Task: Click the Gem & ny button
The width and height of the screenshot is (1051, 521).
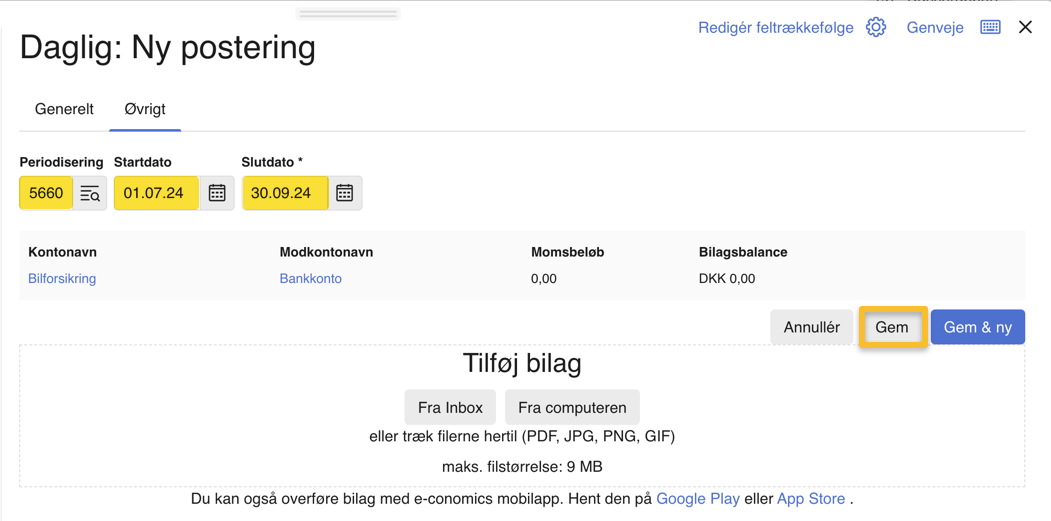Action: [x=977, y=327]
